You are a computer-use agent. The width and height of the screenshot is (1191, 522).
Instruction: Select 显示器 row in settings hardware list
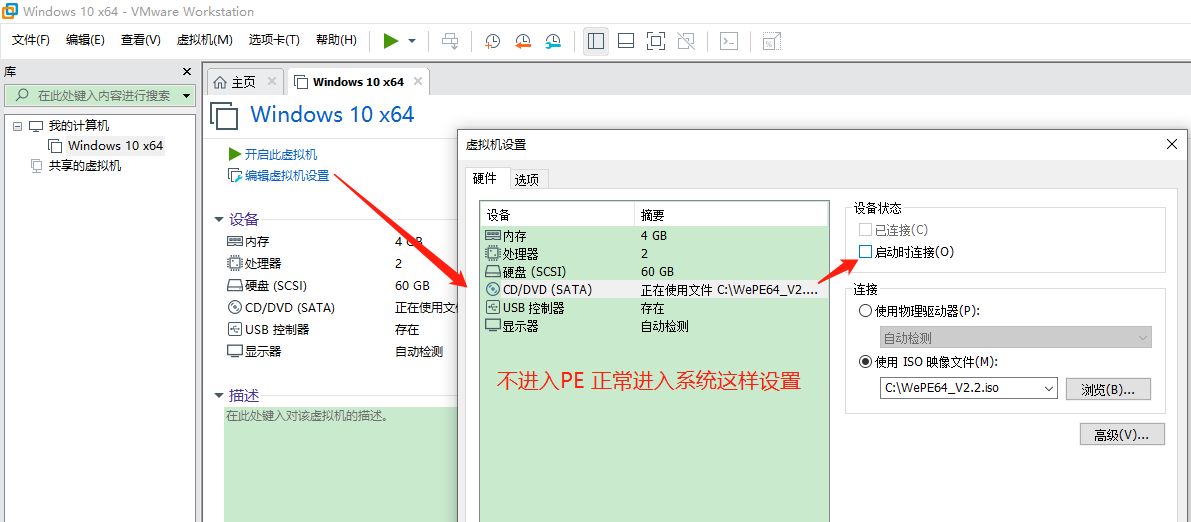click(655, 326)
